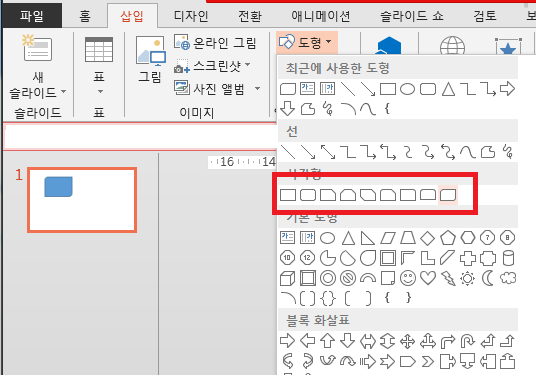Choose the sun shape

[x=468, y=279]
